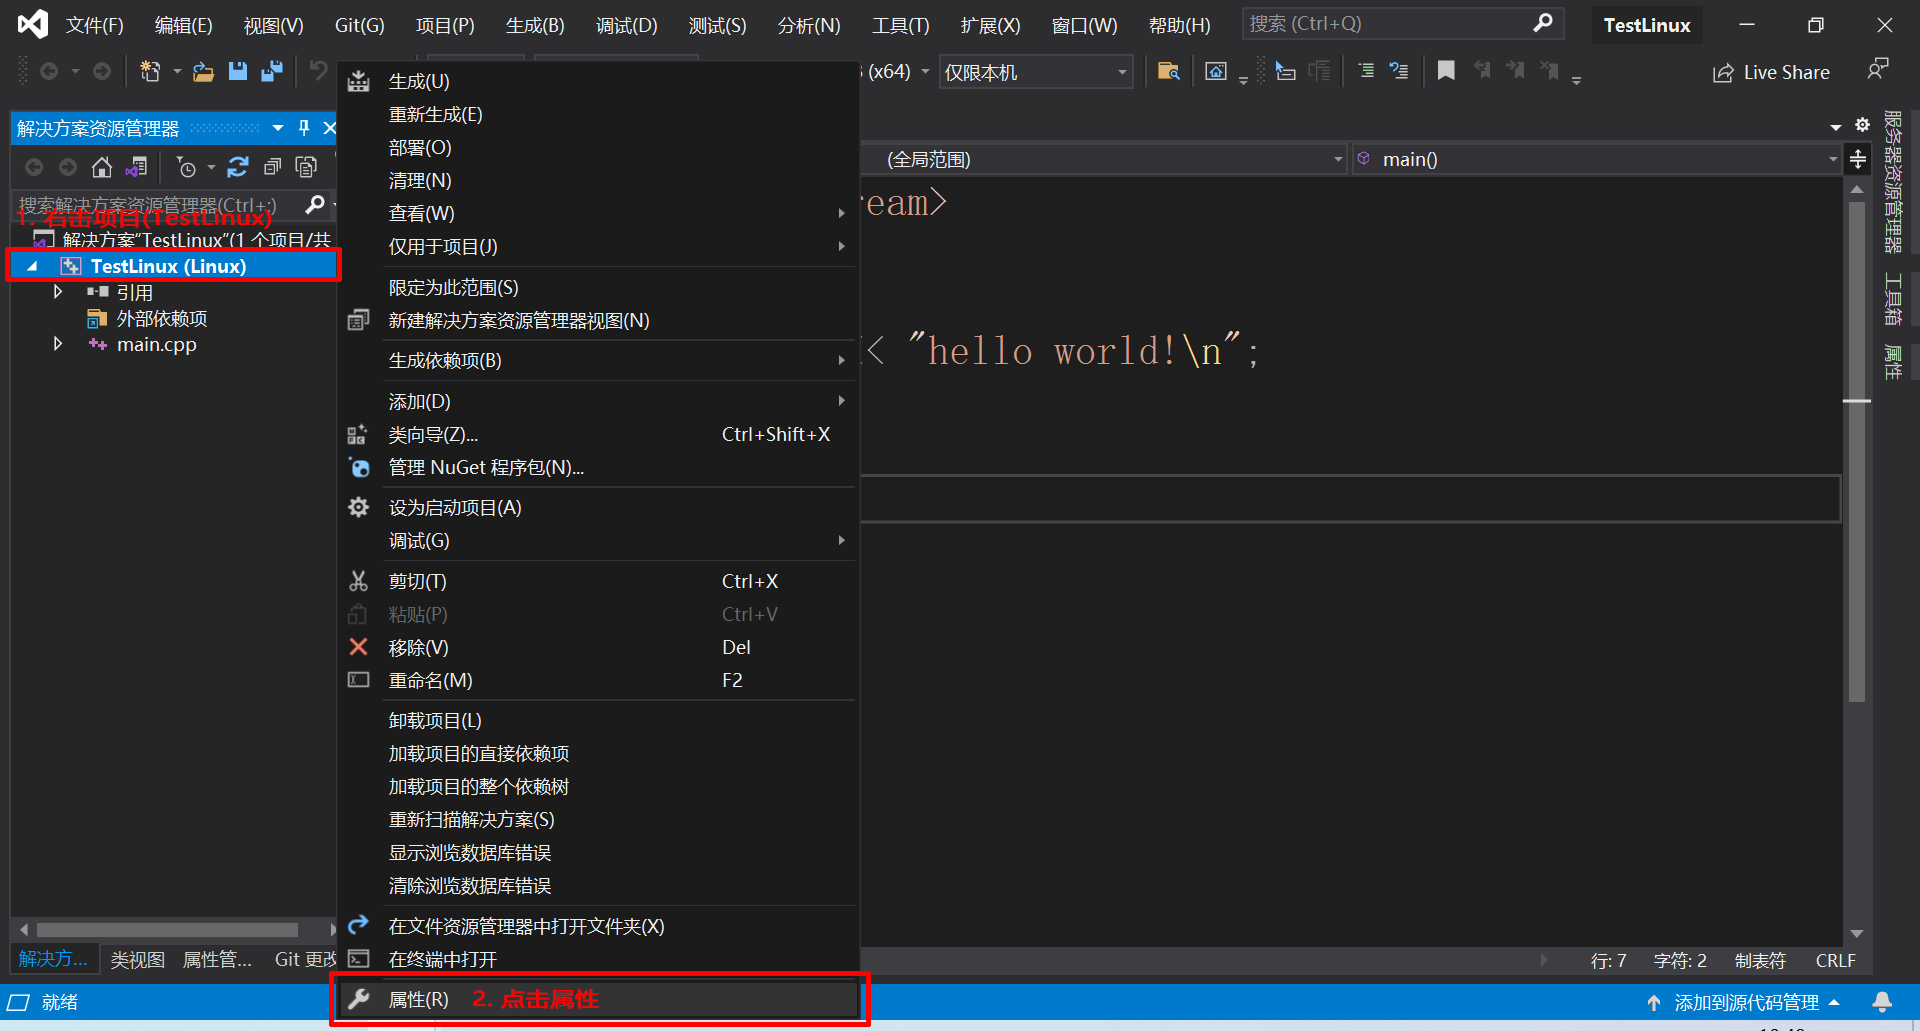Click the Navigate Backward arrow in Solution Explorer
The image size is (1920, 1031).
coord(33,167)
